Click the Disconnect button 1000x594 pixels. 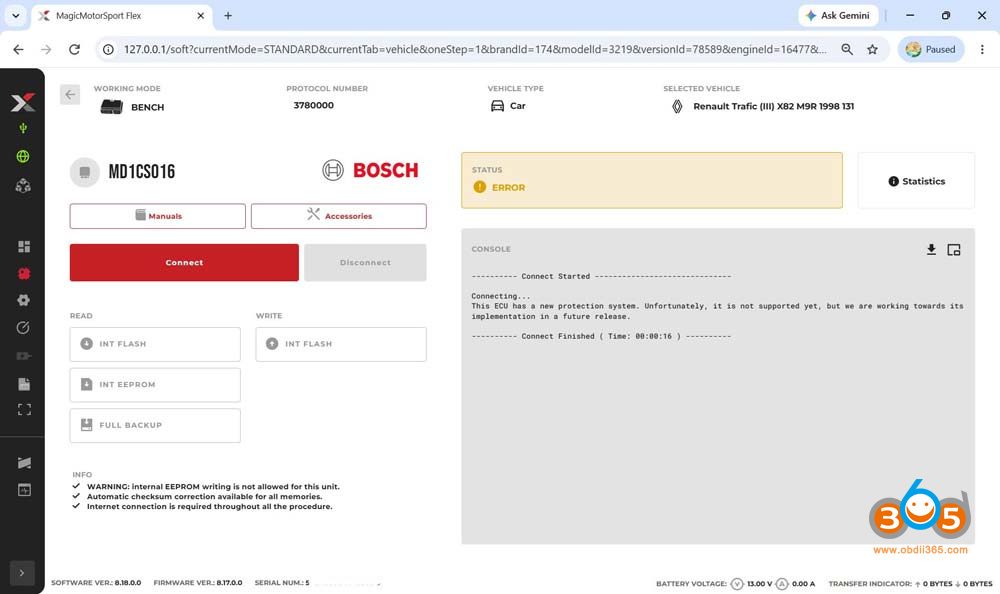pyautogui.click(x=365, y=262)
